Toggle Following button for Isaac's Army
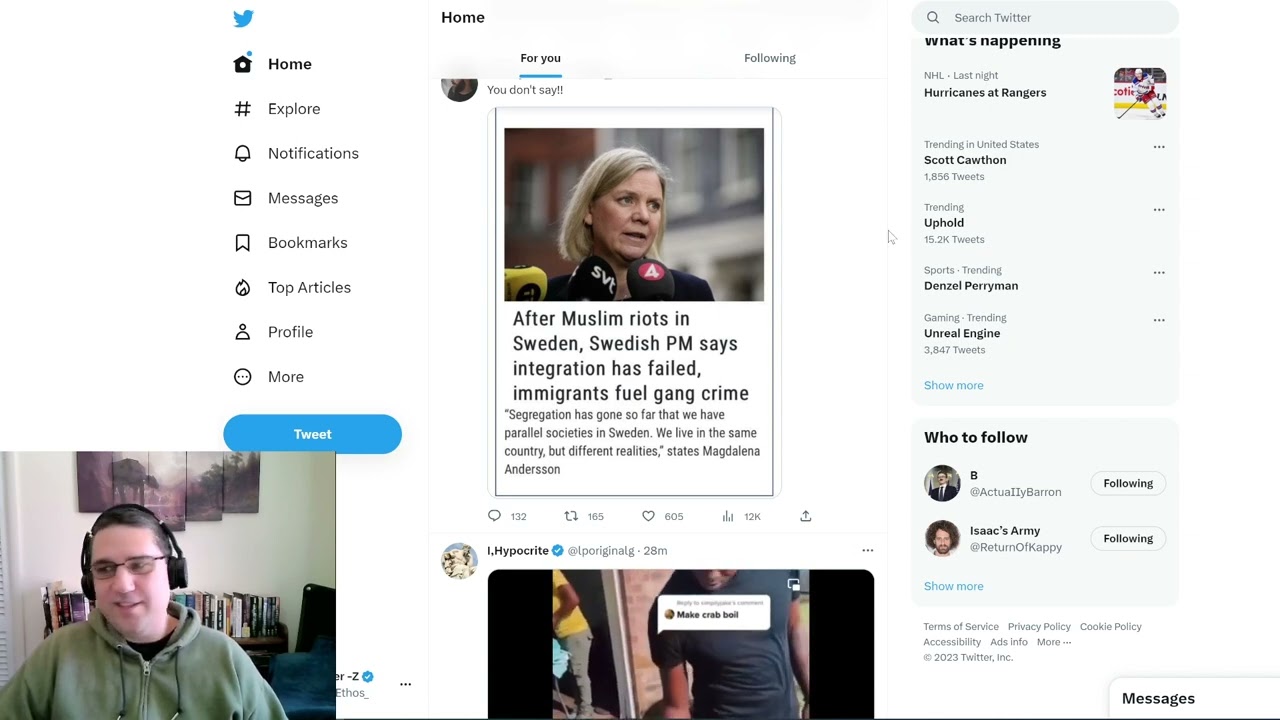 click(x=1127, y=538)
